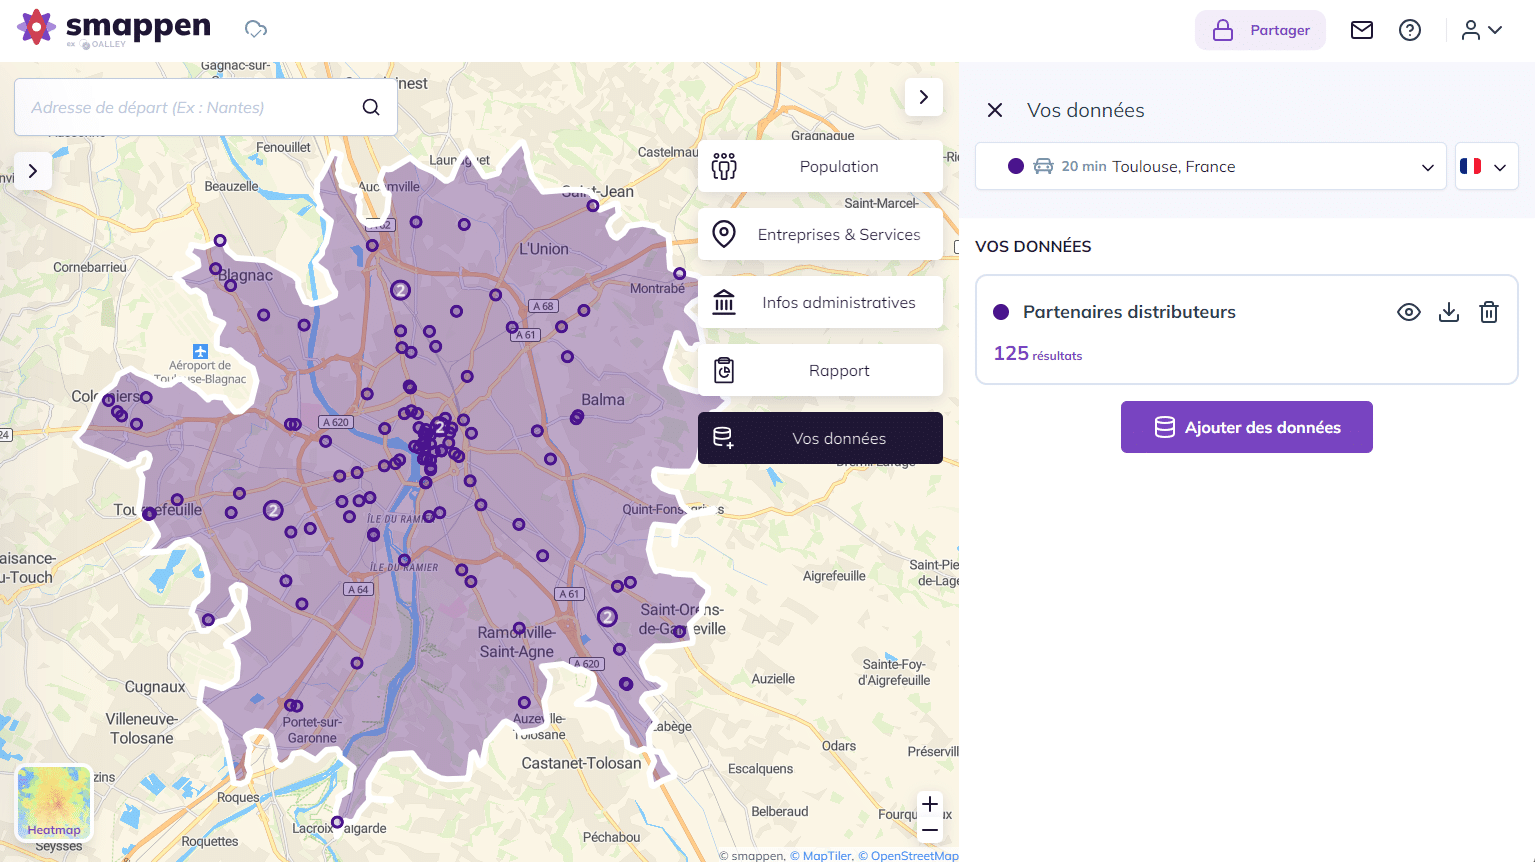Click Ajouter des données button
This screenshot has height=862, width=1535.
click(1246, 427)
